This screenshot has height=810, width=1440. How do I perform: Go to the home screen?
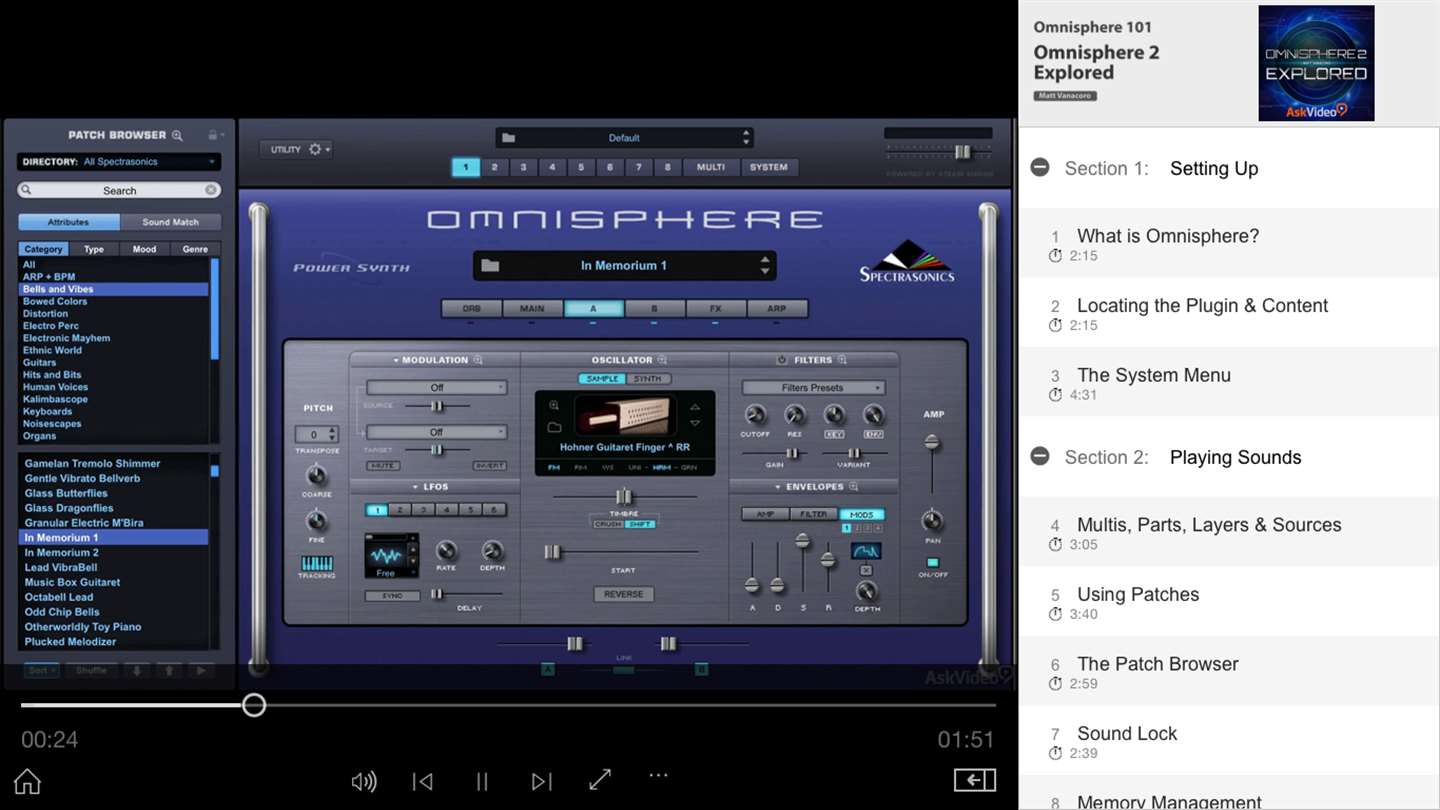click(x=27, y=781)
